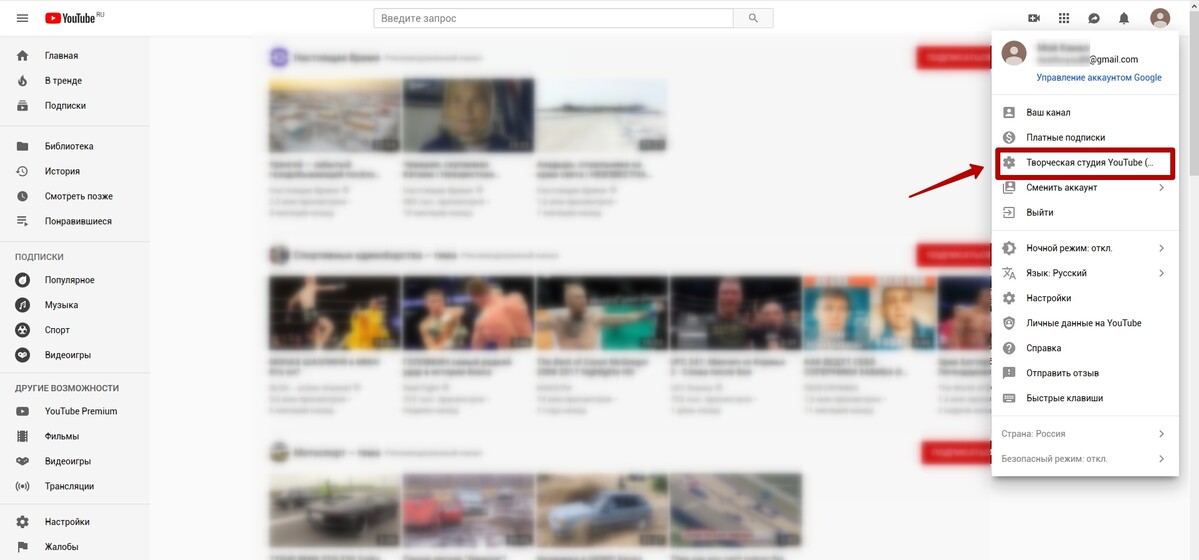Click the Трансляции live broadcast icon
This screenshot has width=1199, height=560.
coord(22,486)
